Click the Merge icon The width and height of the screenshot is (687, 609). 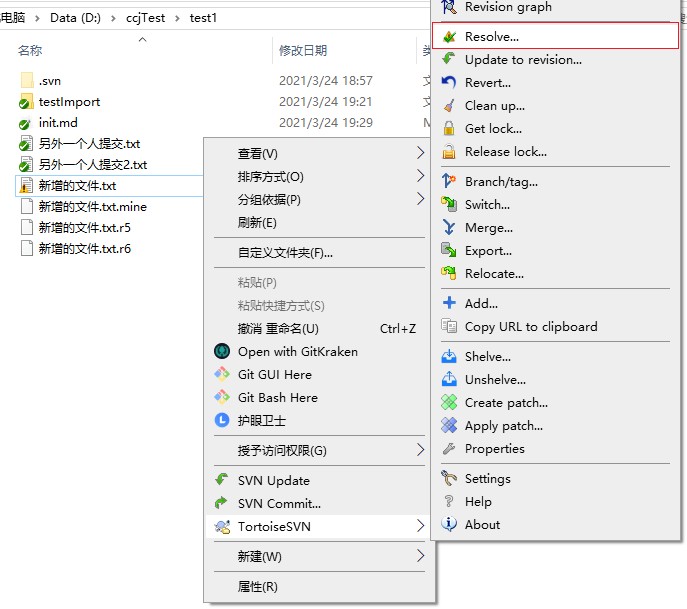[x=449, y=228]
